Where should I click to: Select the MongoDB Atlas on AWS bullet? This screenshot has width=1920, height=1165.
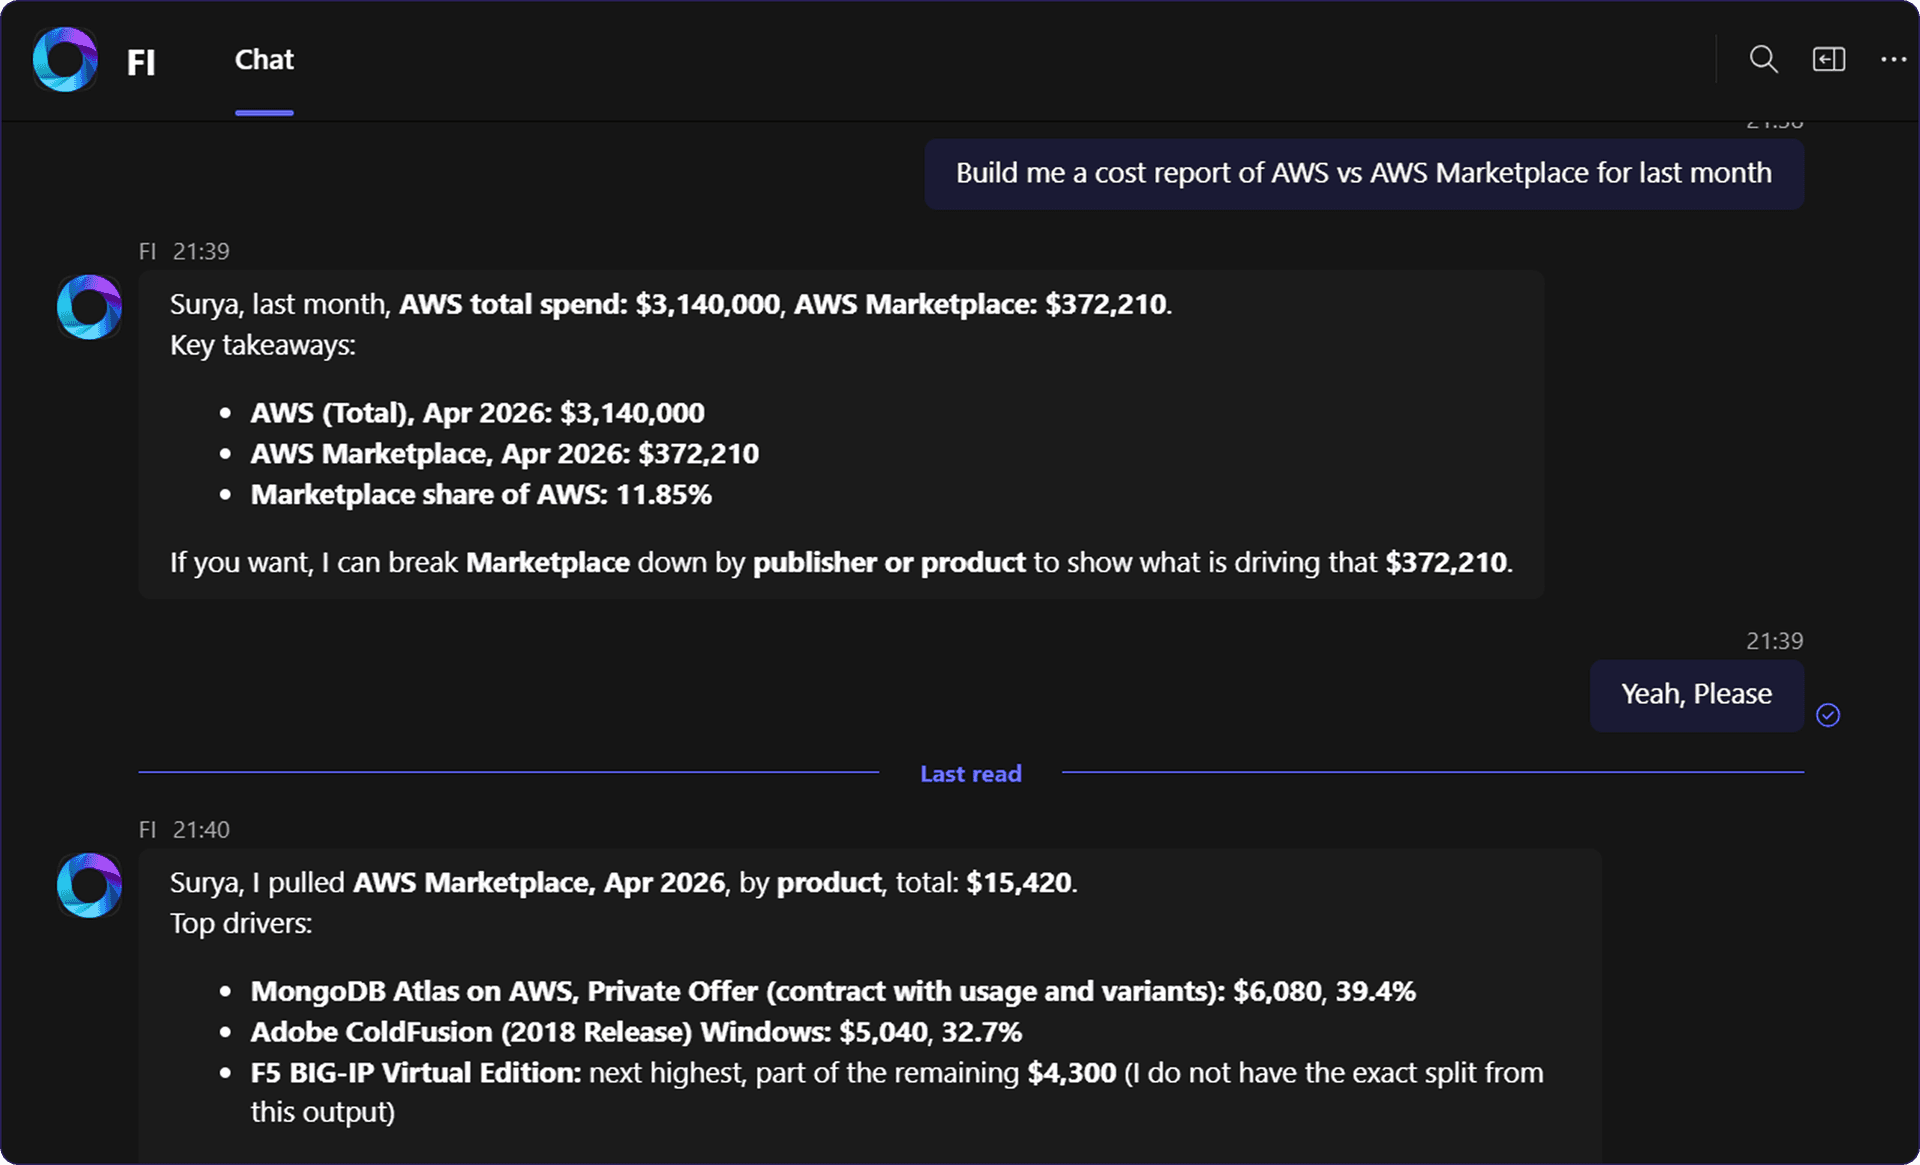[x=833, y=991]
